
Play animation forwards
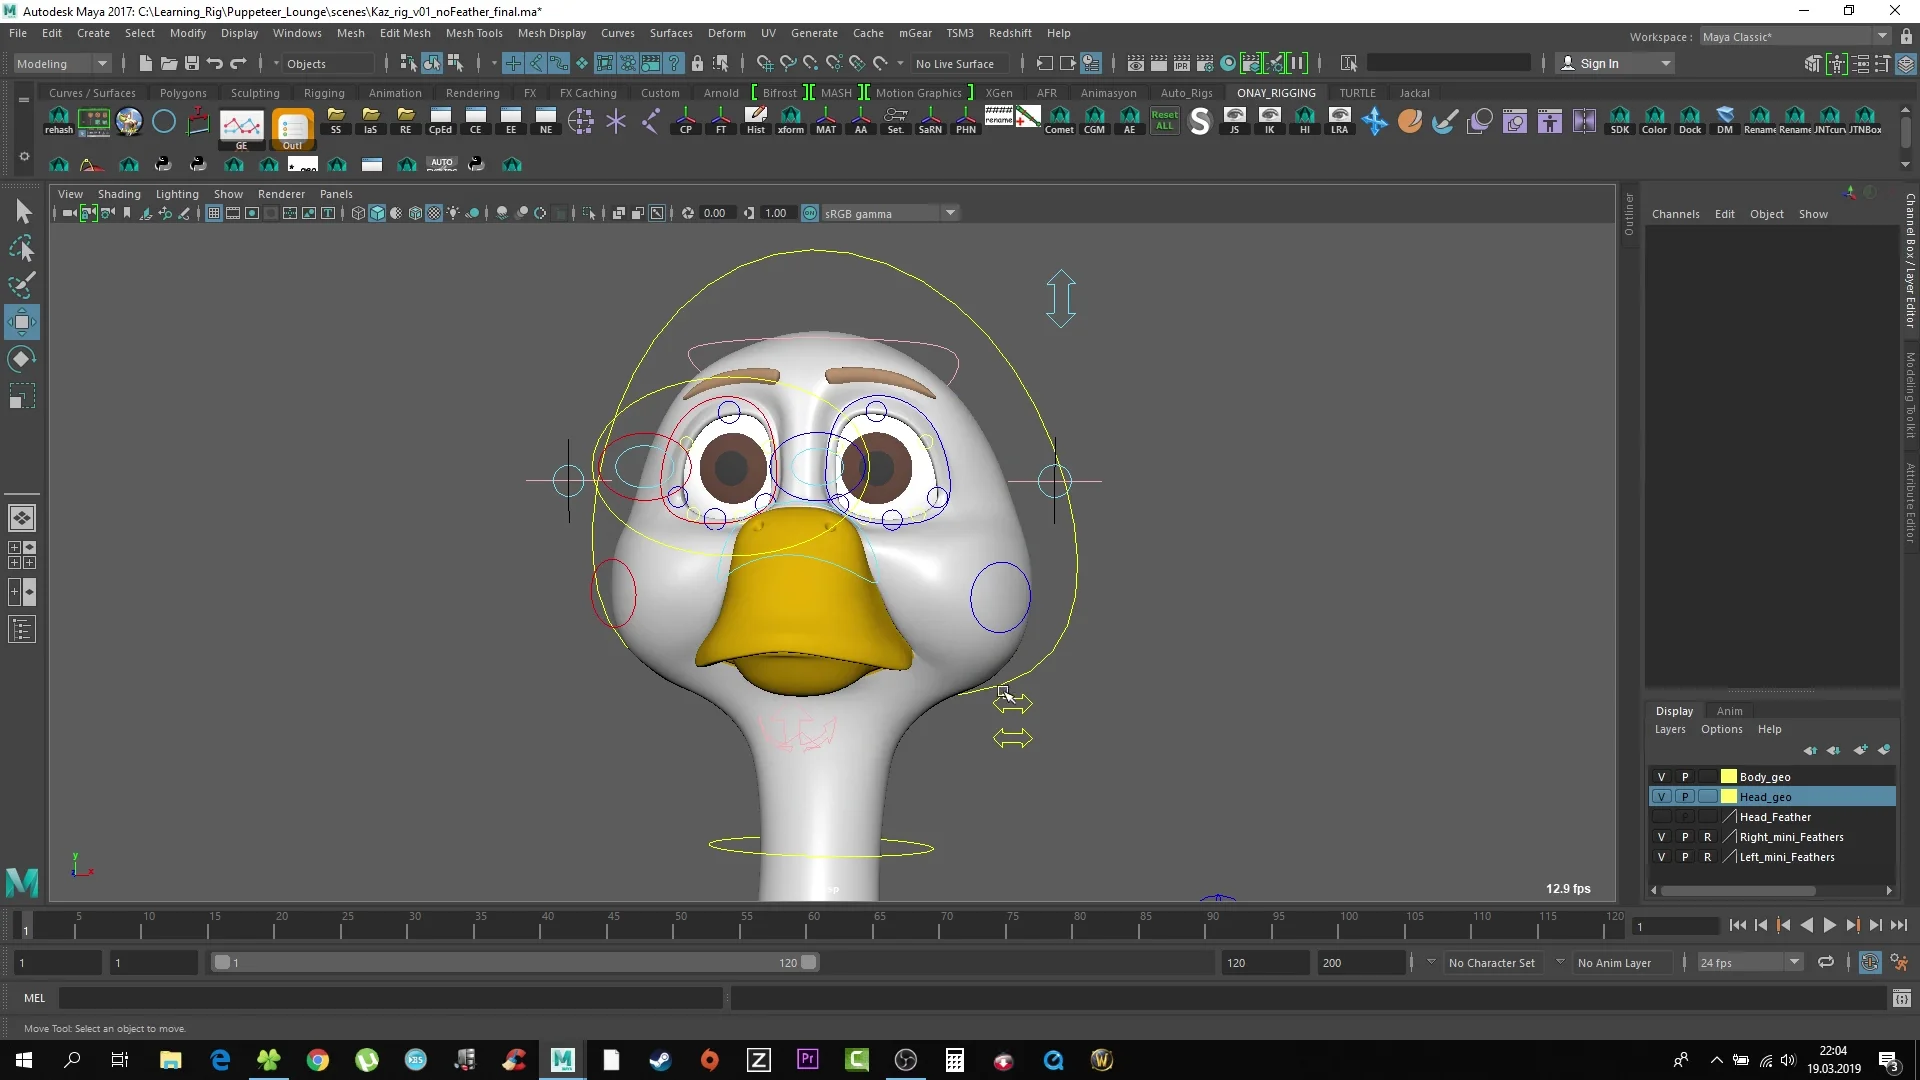point(1829,926)
